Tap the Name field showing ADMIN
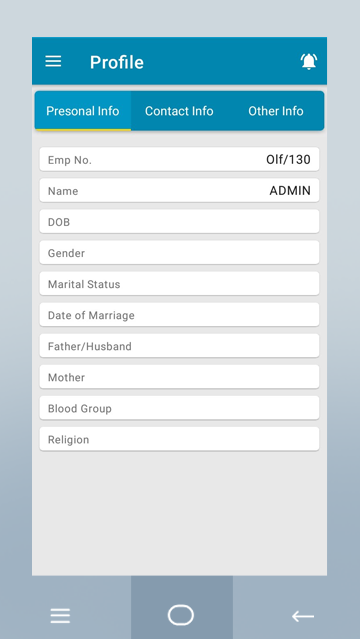Viewport: 360px width, 639px height. (x=179, y=190)
